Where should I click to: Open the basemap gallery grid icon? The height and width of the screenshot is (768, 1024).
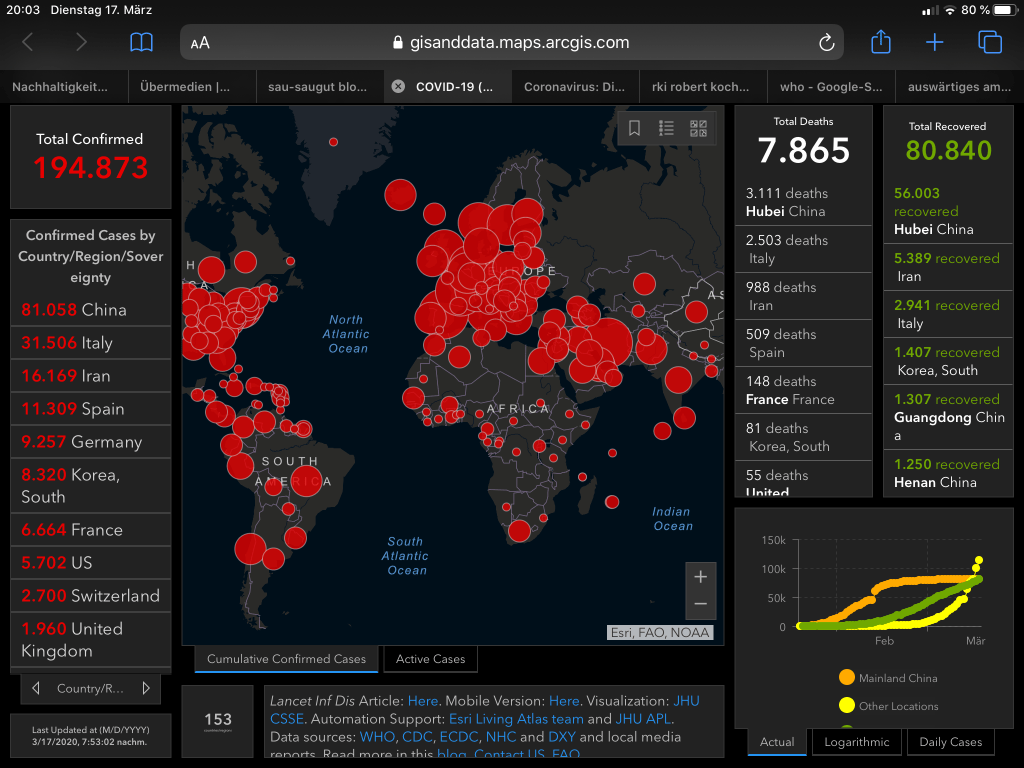(x=698, y=128)
